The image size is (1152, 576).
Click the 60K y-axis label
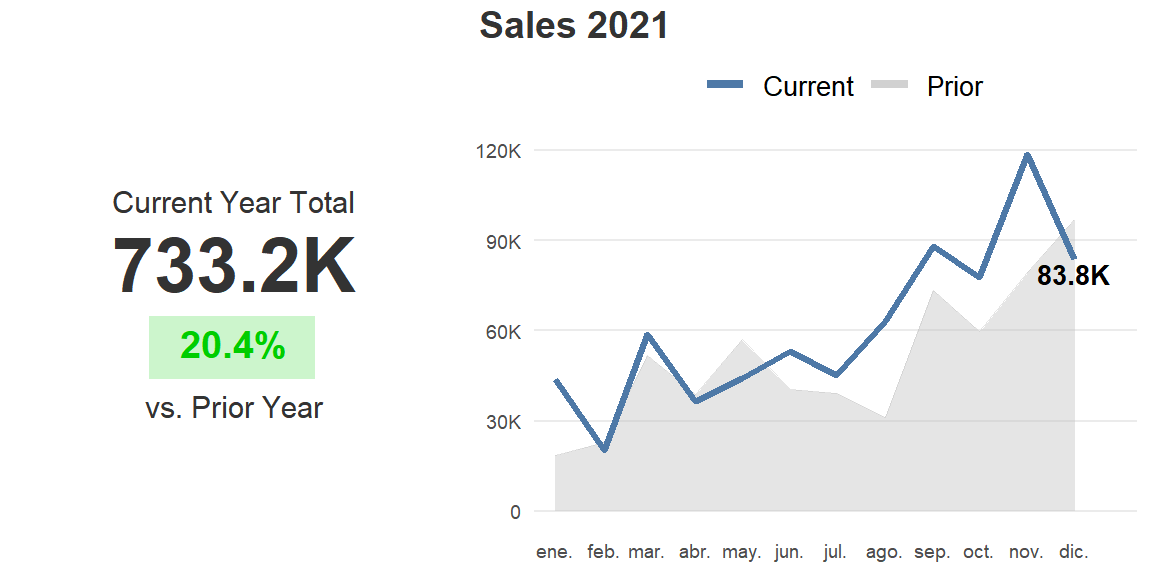(503, 331)
